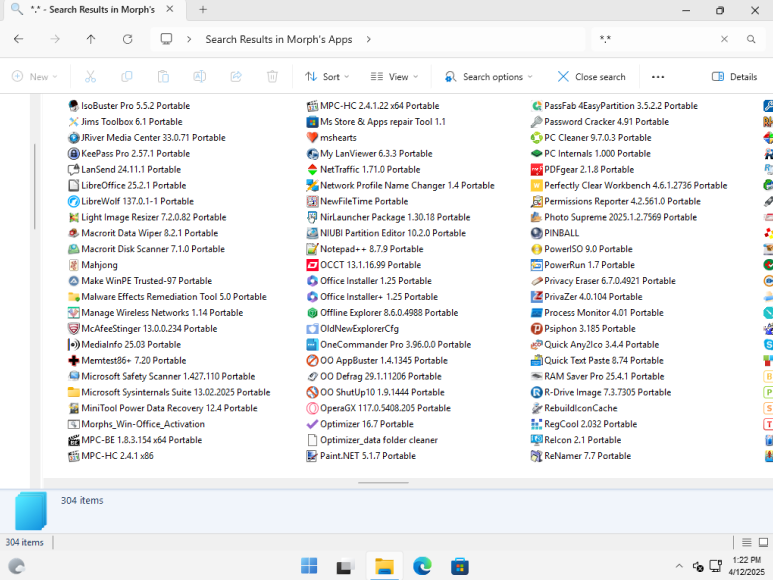This screenshot has height=580, width=773.
Task: Click the PINBALL icon
Action: click(536, 233)
